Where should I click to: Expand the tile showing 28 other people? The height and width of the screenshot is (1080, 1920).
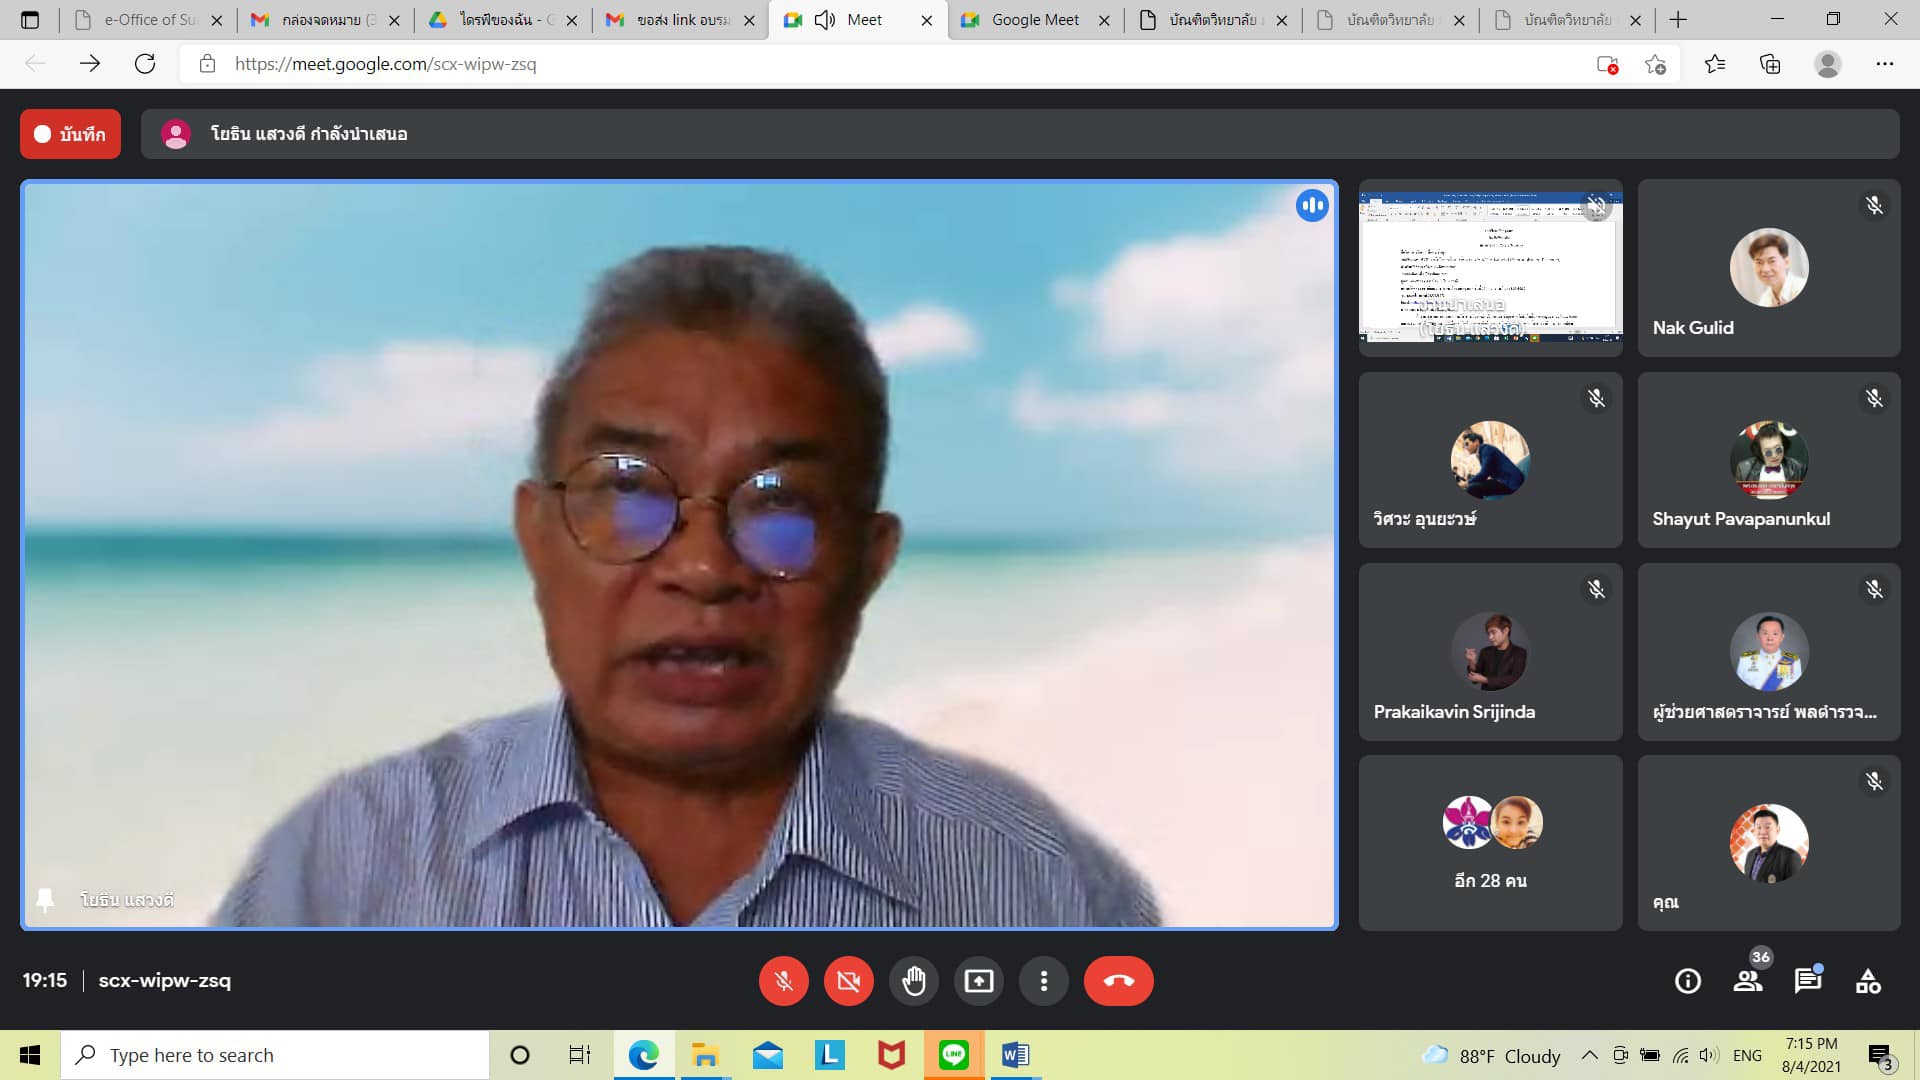pyautogui.click(x=1490, y=843)
